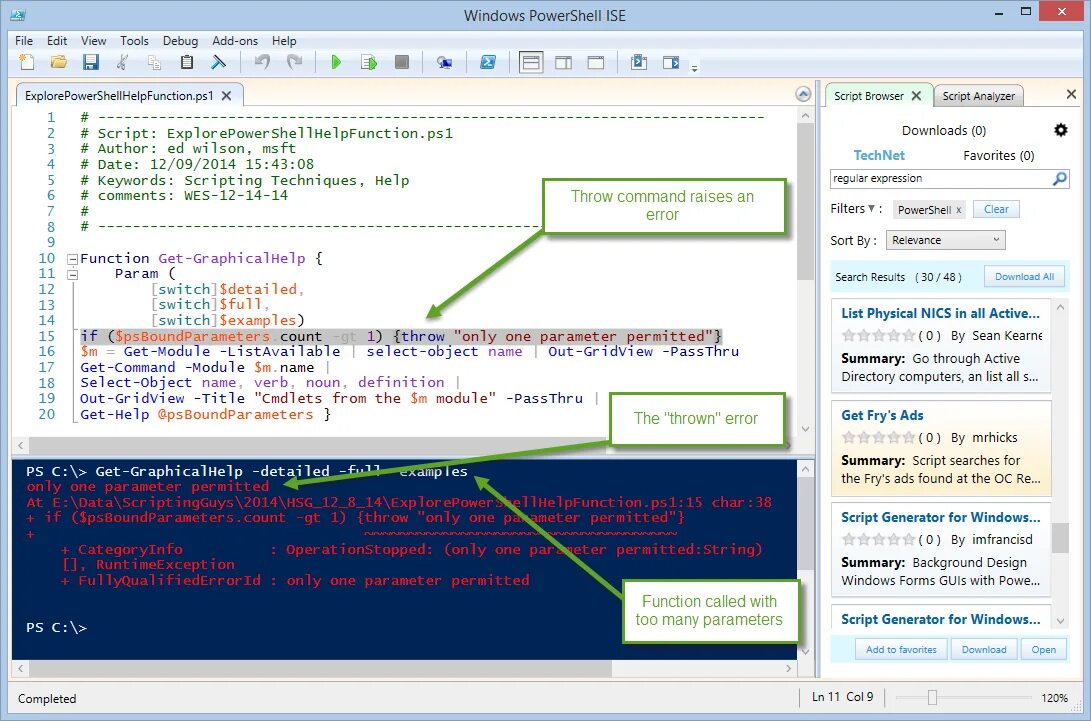Show script pane on right layout
The width and height of the screenshot is (1091, 721).
coord(564,63)
